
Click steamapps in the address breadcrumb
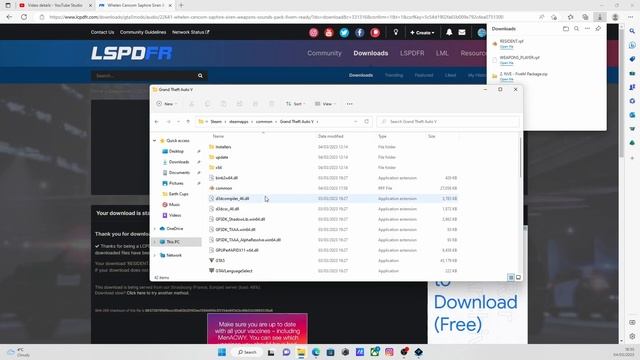pos(239,122)
